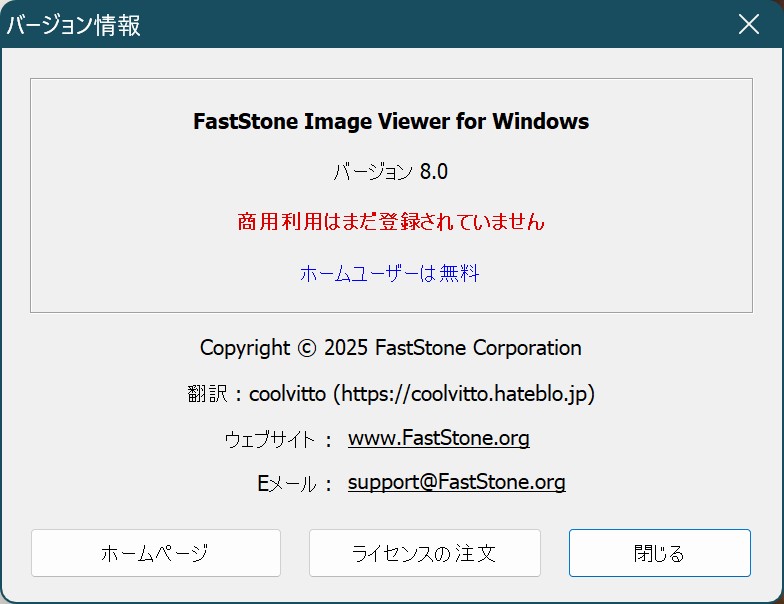The image size is (784, 604).
Task: Click the ライセンスの注文 button
Action: pos(424,553)
